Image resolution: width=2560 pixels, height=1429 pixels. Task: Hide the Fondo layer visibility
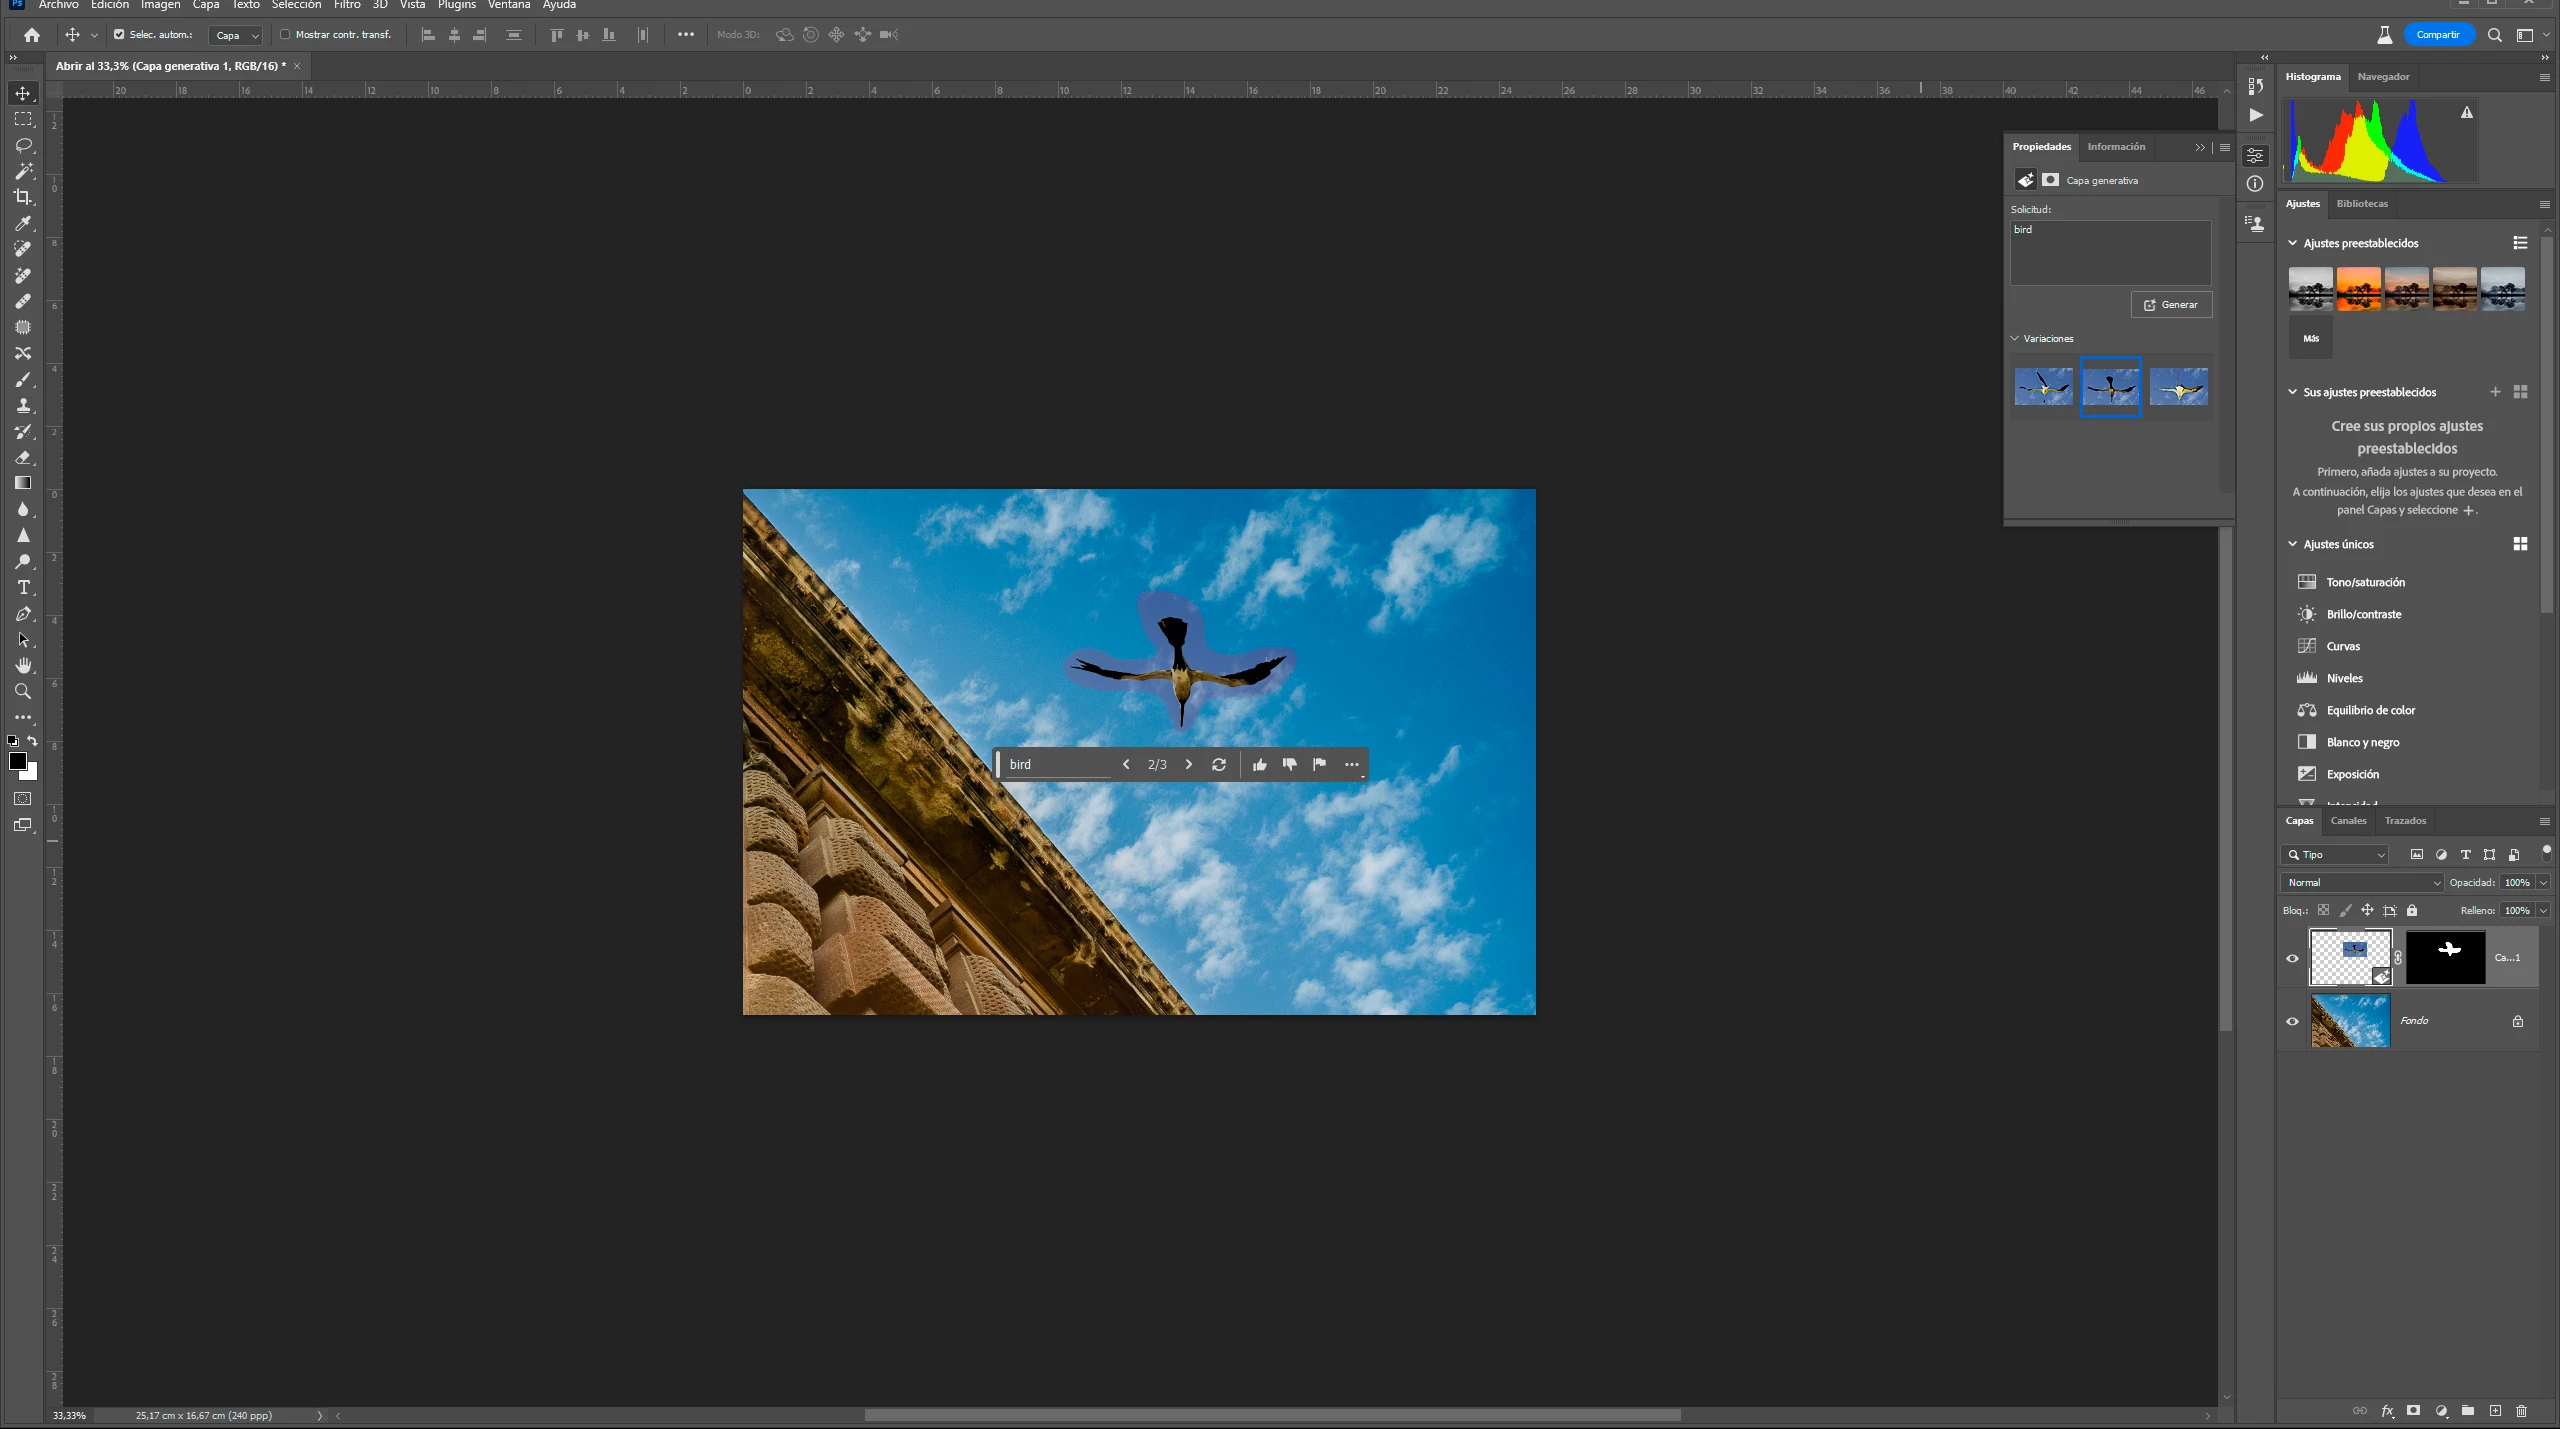2292,1022
